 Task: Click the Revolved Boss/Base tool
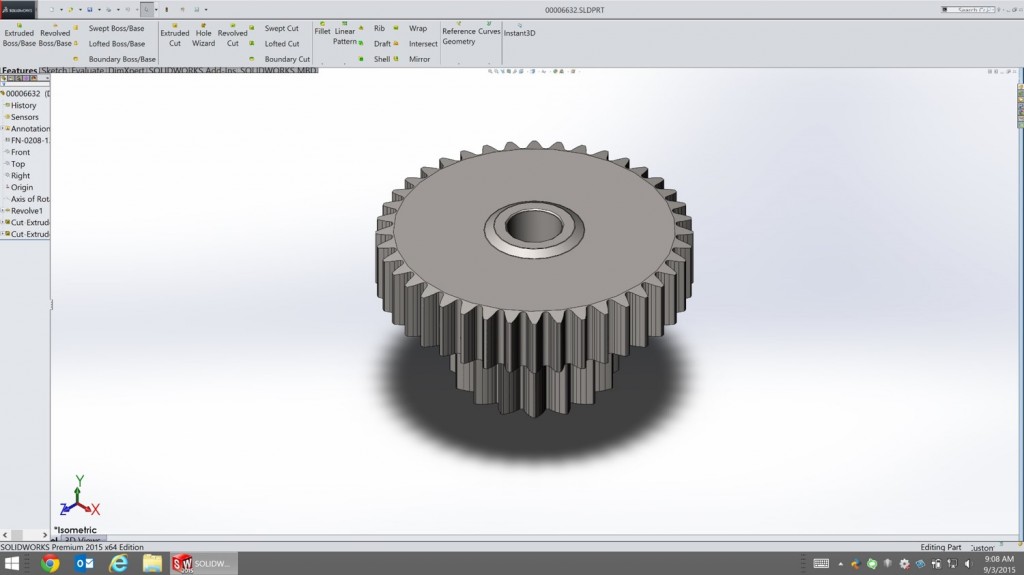pos(55,38)
